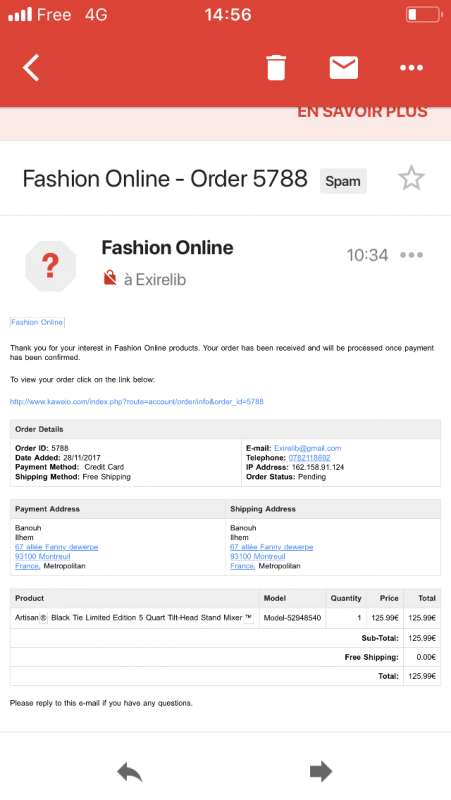This screenshot has height=800, width=451.
Task: Expand recipient details at à Exirelib
Action: pos(155,280)
